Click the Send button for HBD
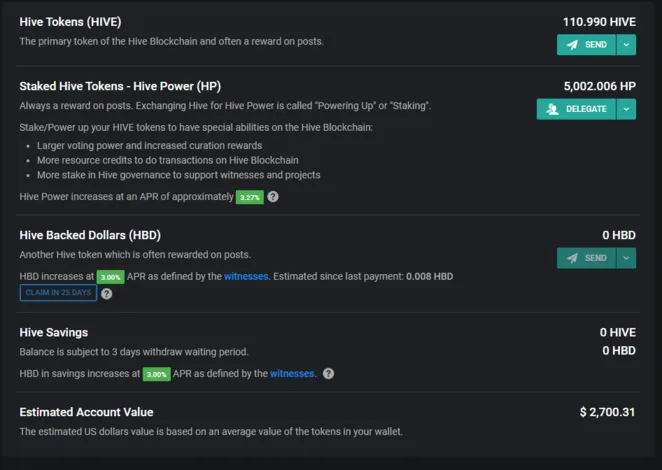This screenshot has width=662, height=470. (x=586, y=258)
